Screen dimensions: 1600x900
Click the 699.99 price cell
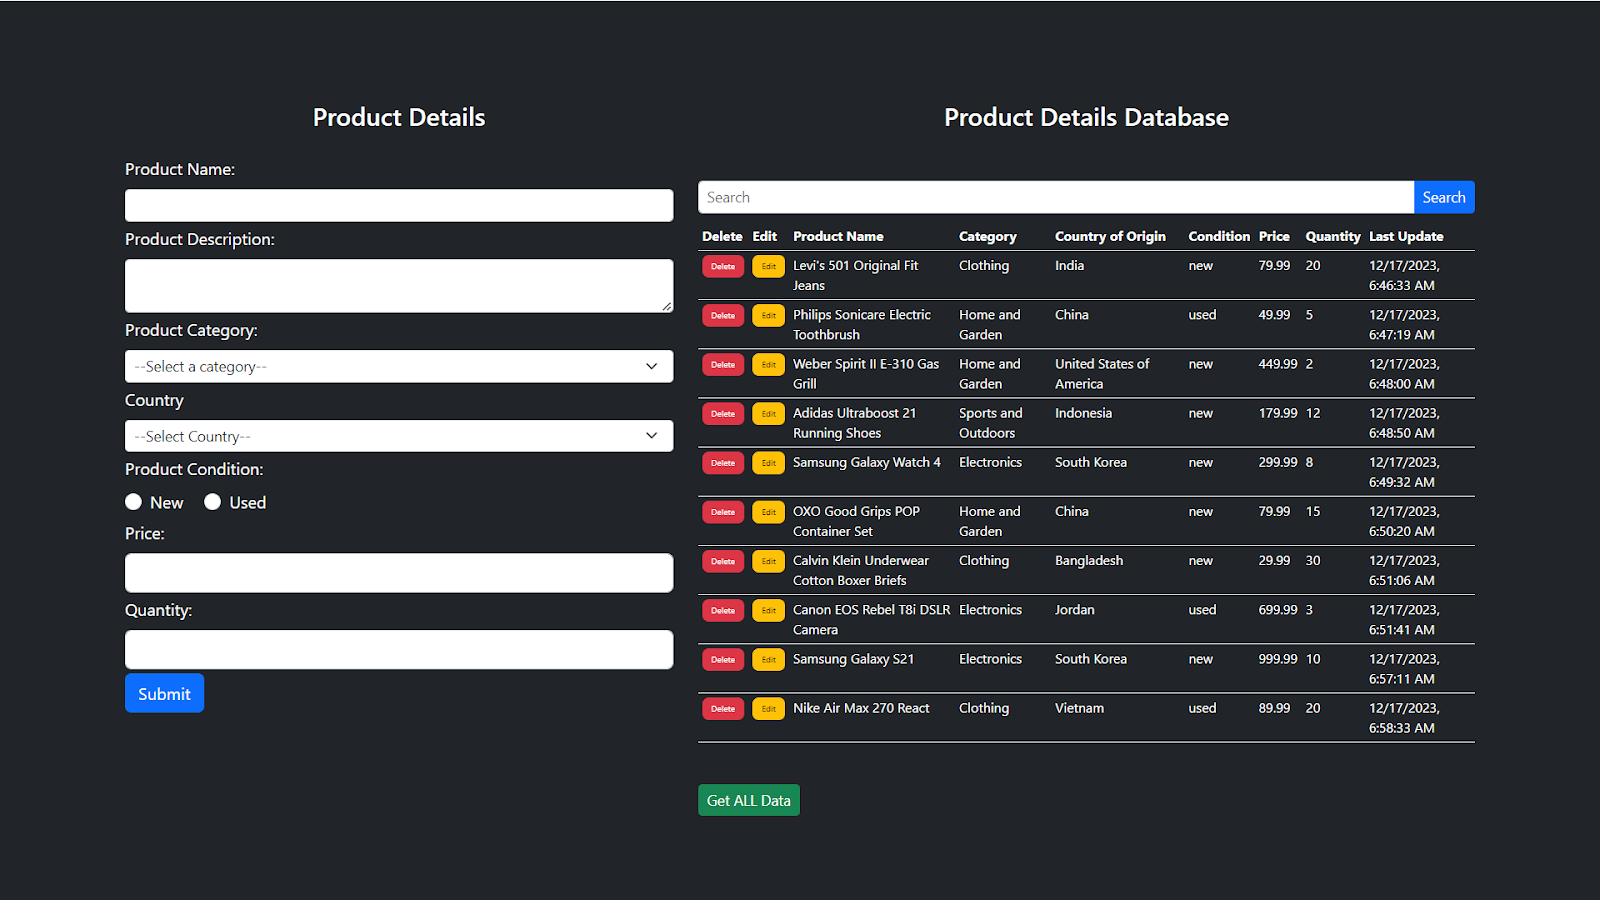(x=1278, y=610)
